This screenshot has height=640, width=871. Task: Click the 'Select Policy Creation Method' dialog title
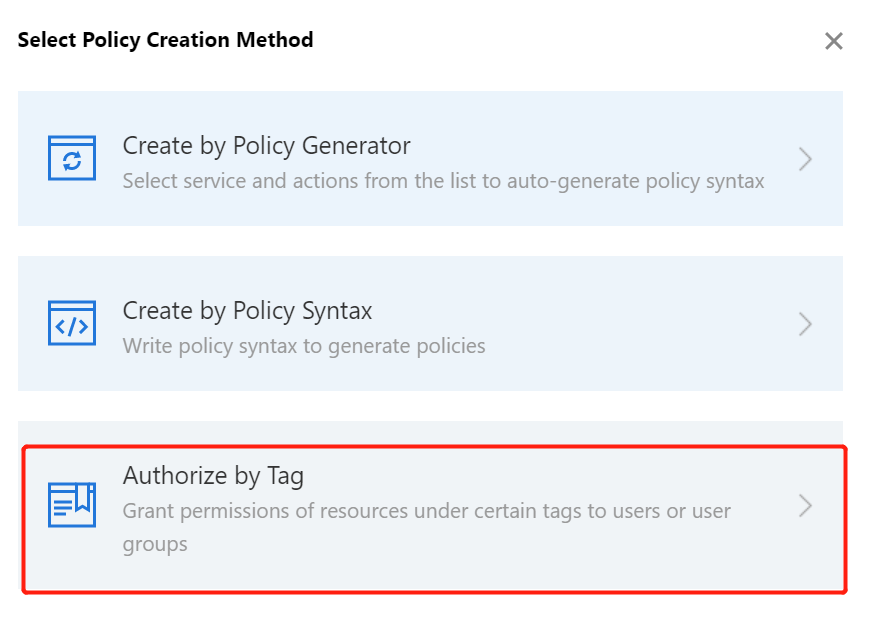(165, 40)
